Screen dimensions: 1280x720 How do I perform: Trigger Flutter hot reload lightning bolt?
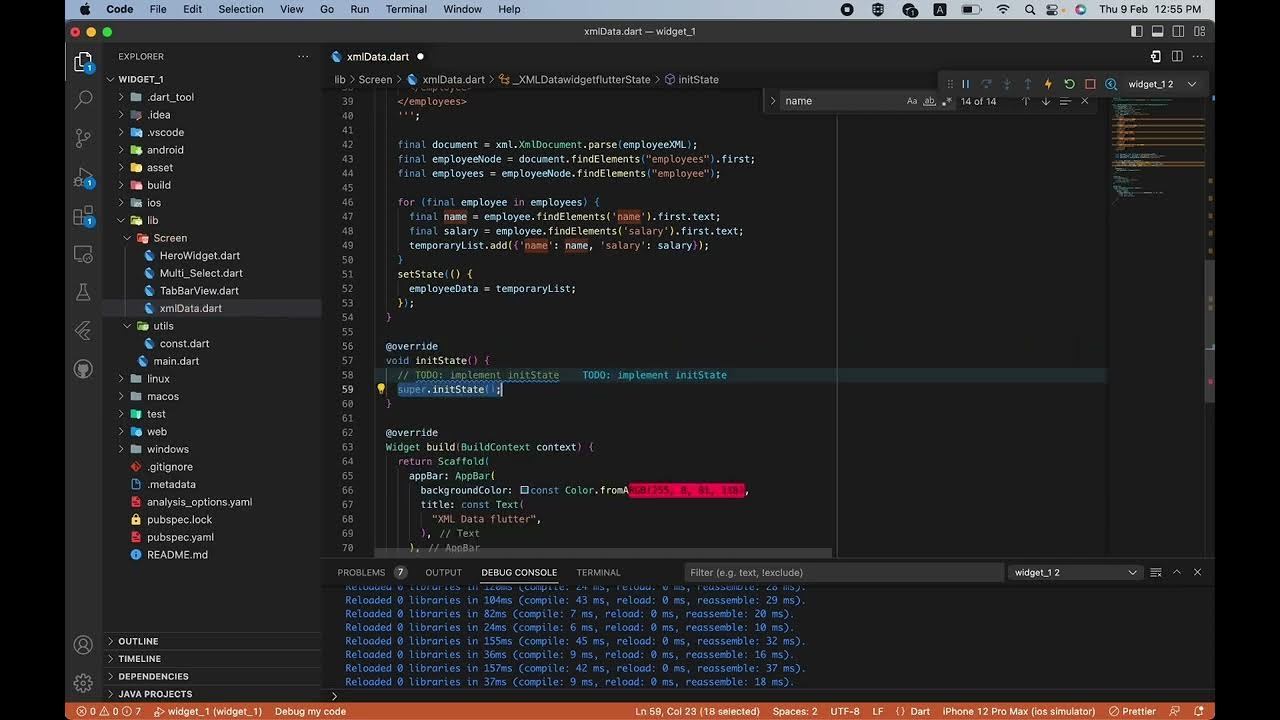point(1048,84)
